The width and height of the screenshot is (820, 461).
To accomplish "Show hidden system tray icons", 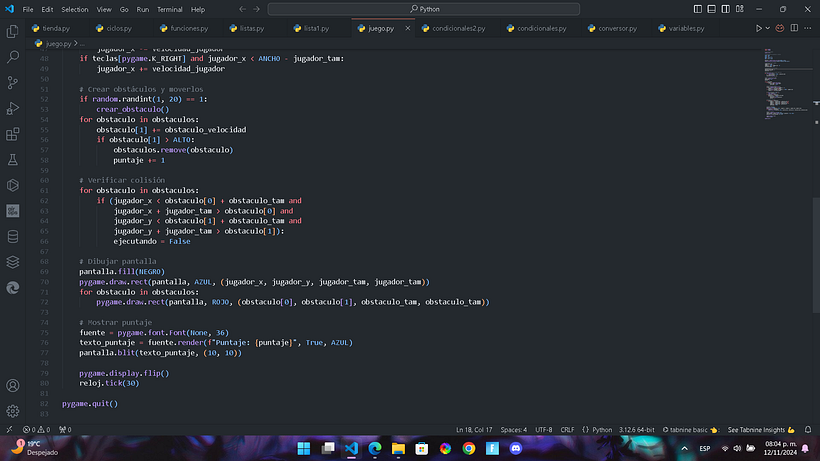I will pyautogui.click(x=684, y=448).
